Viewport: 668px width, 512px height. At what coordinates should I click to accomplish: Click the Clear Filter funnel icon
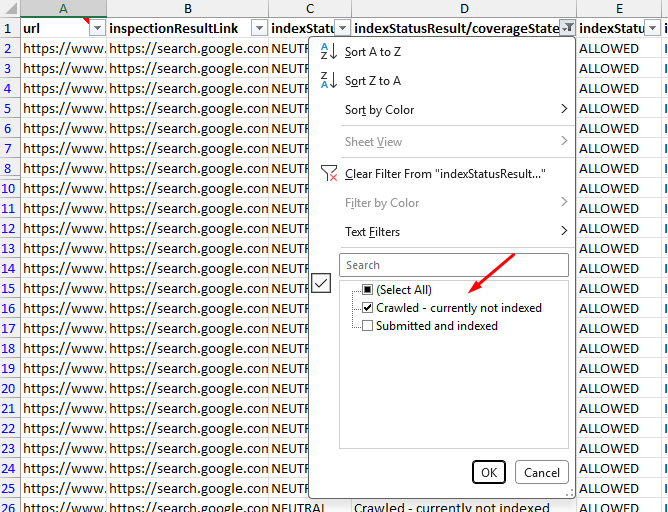(329, 173)
